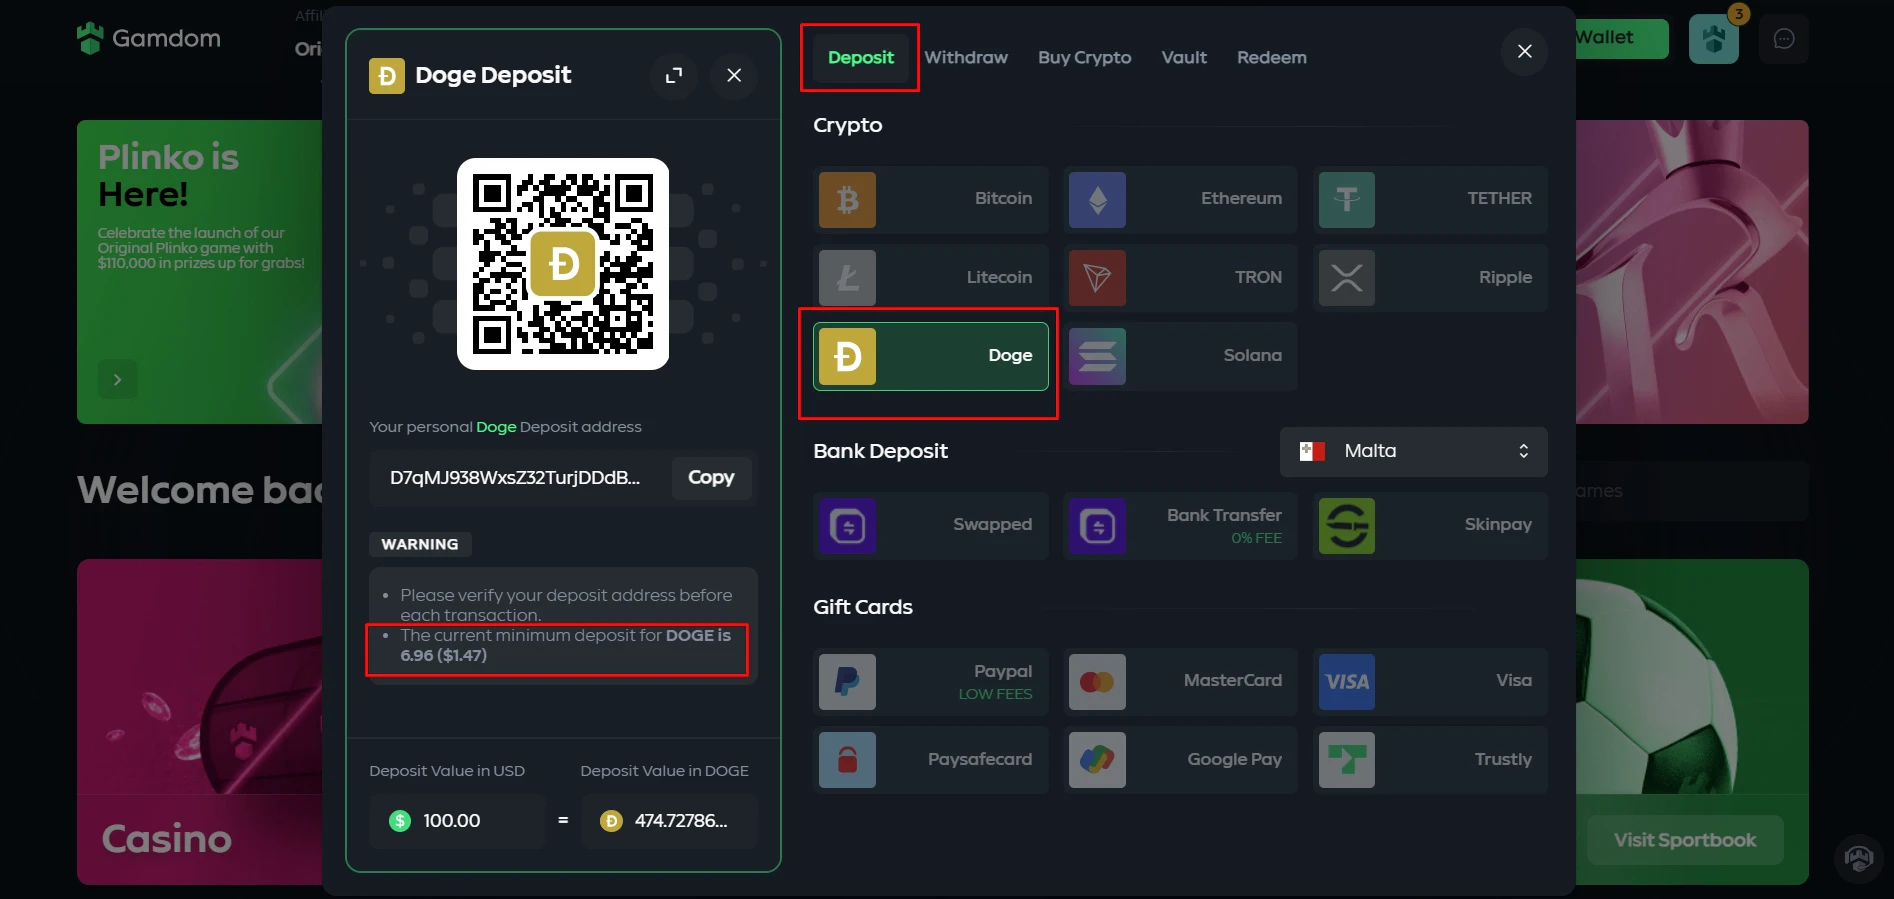Select Bank Transfer with 0% fee
The image size is (1894, 899).
pyautogui.click(x=1180, y=525)
